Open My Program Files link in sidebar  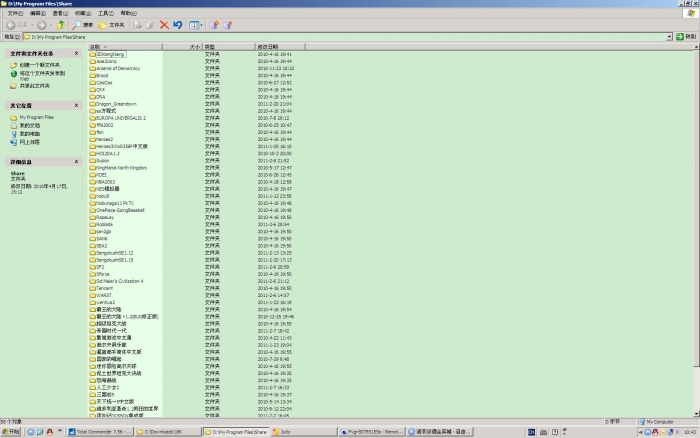[39, 117]
